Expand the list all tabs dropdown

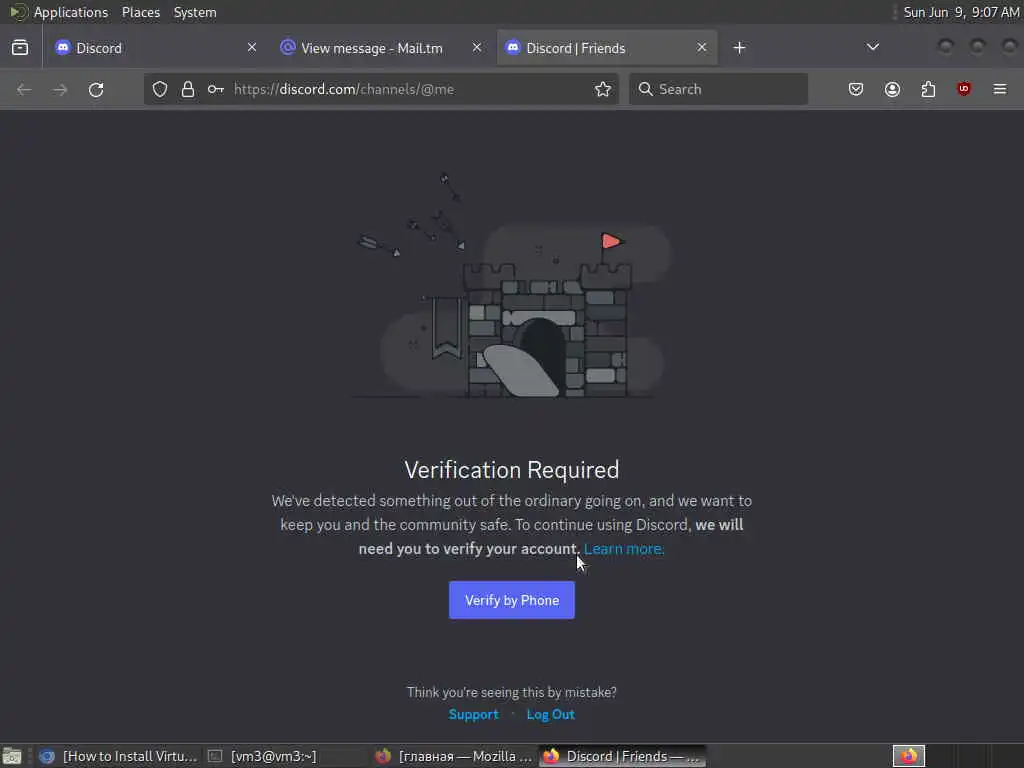pos(872,47)
